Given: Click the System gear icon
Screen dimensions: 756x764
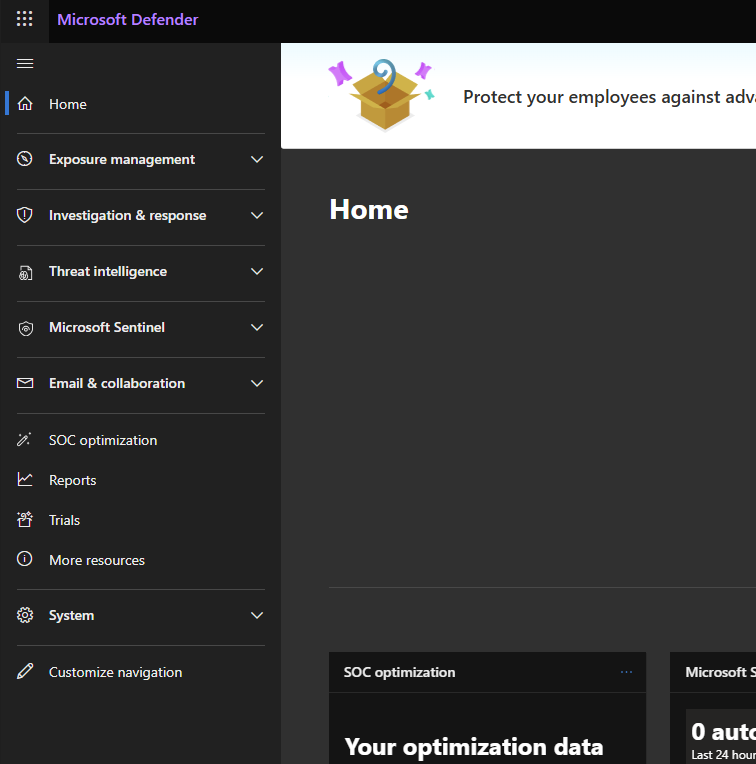Looking at the screenshot, I should [25, 615].
